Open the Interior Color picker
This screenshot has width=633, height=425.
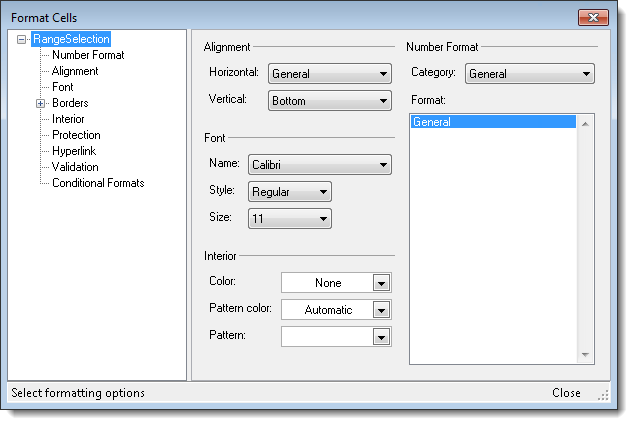(380, 284)
